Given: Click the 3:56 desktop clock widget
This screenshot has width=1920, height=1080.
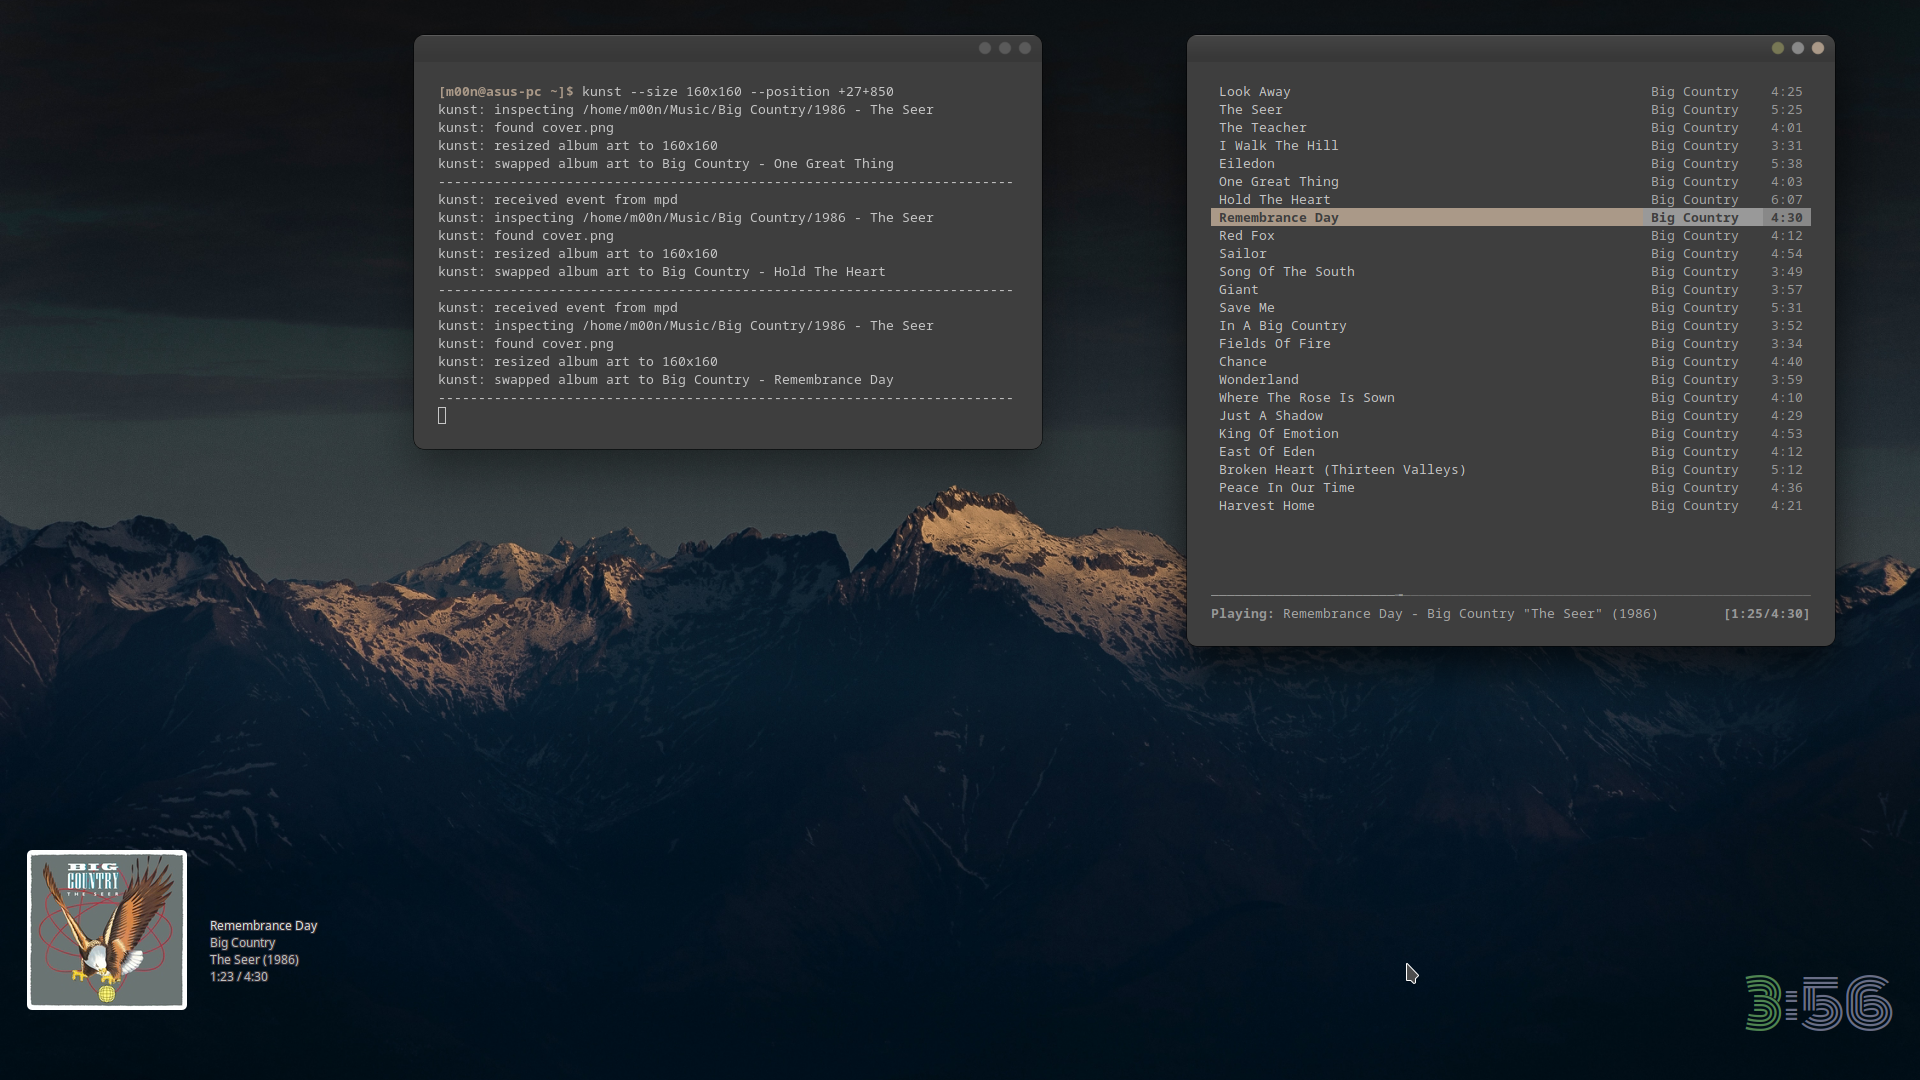Looking at the screenshot, I should coord(1817,1003).
